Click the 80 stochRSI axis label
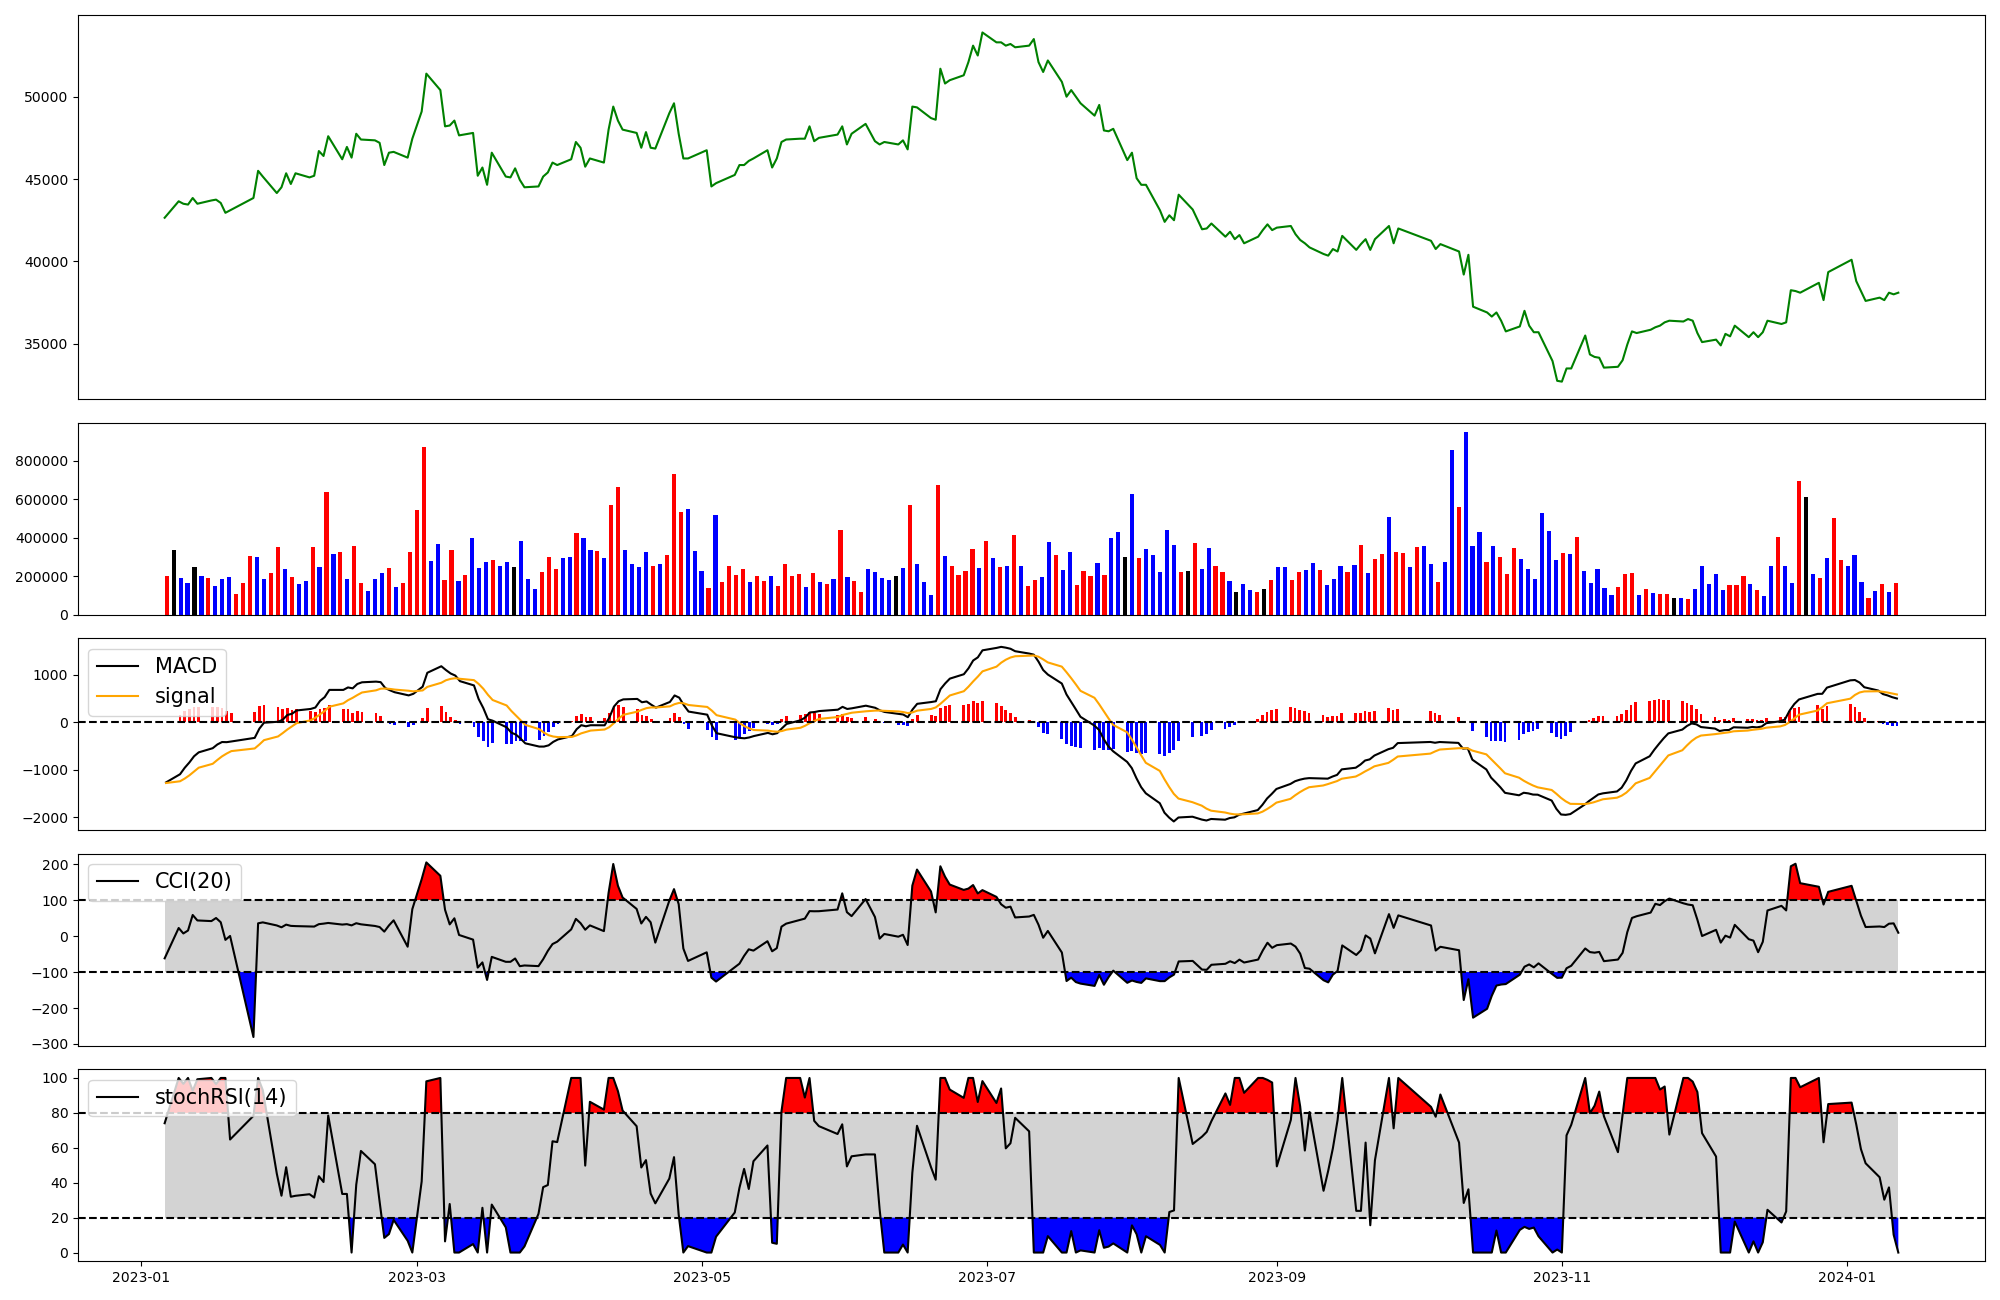 tap(60, 1113)
